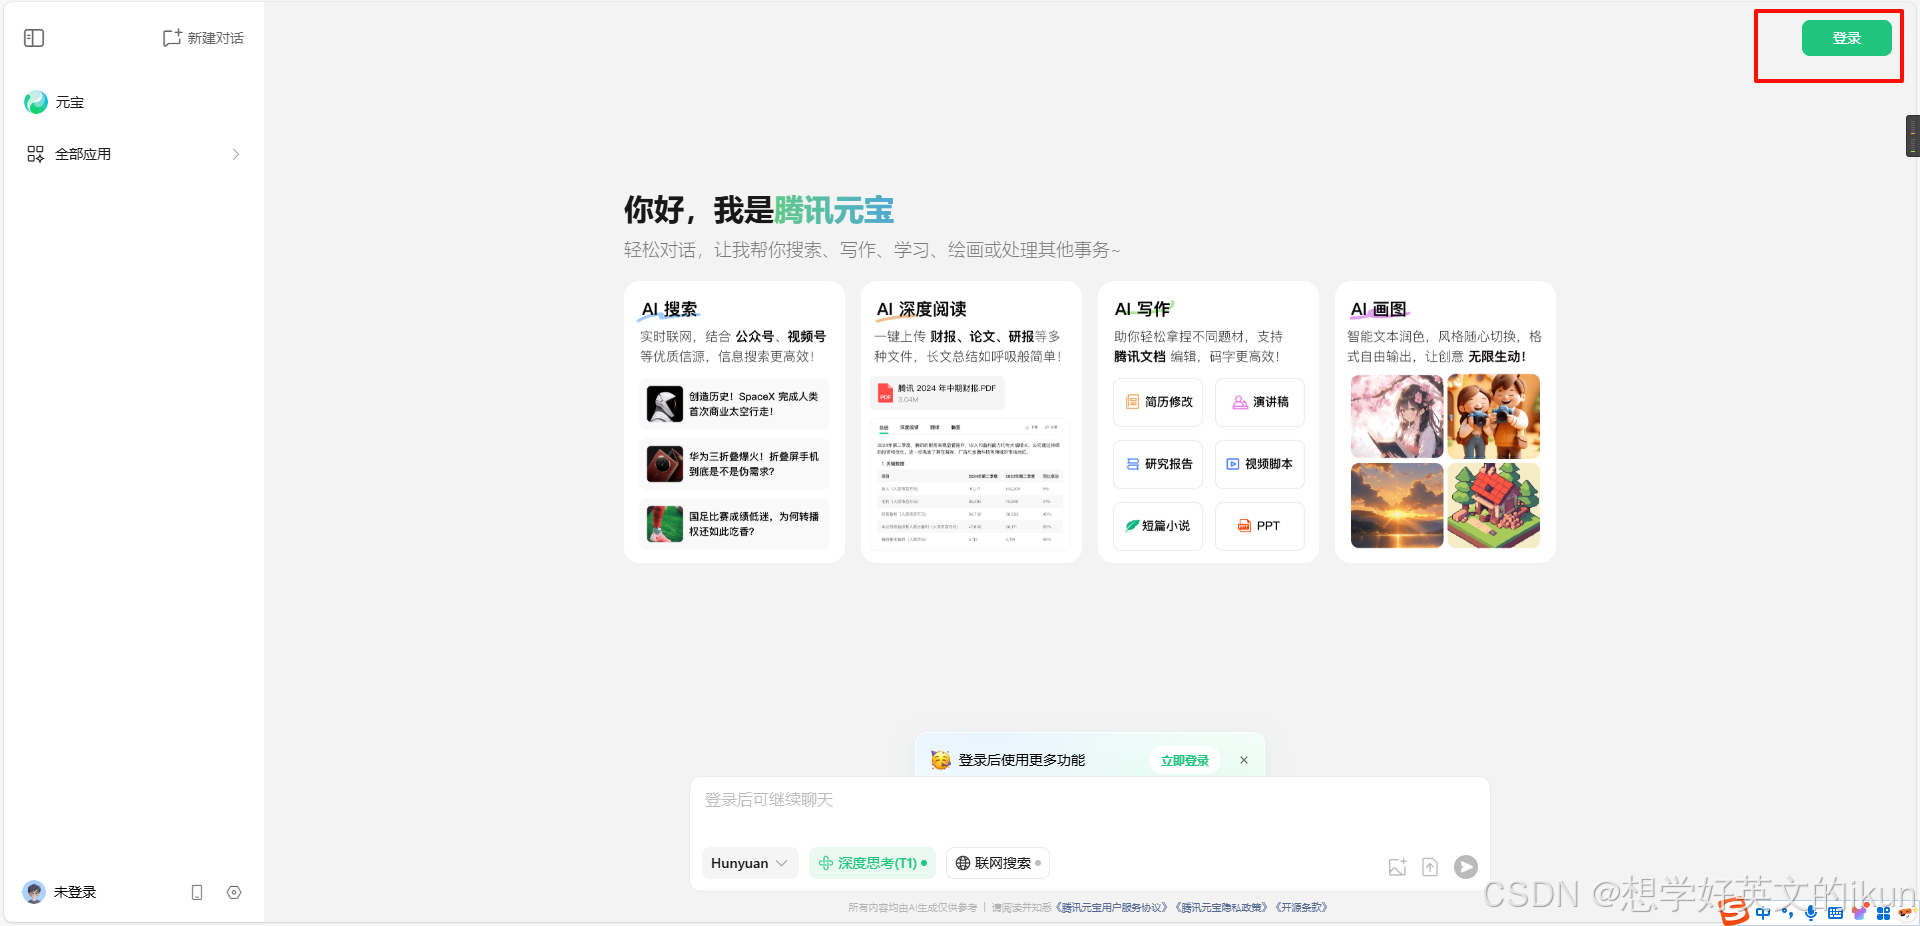
Task: Collapse the sidebar with the panel icon
Action: 34,38
